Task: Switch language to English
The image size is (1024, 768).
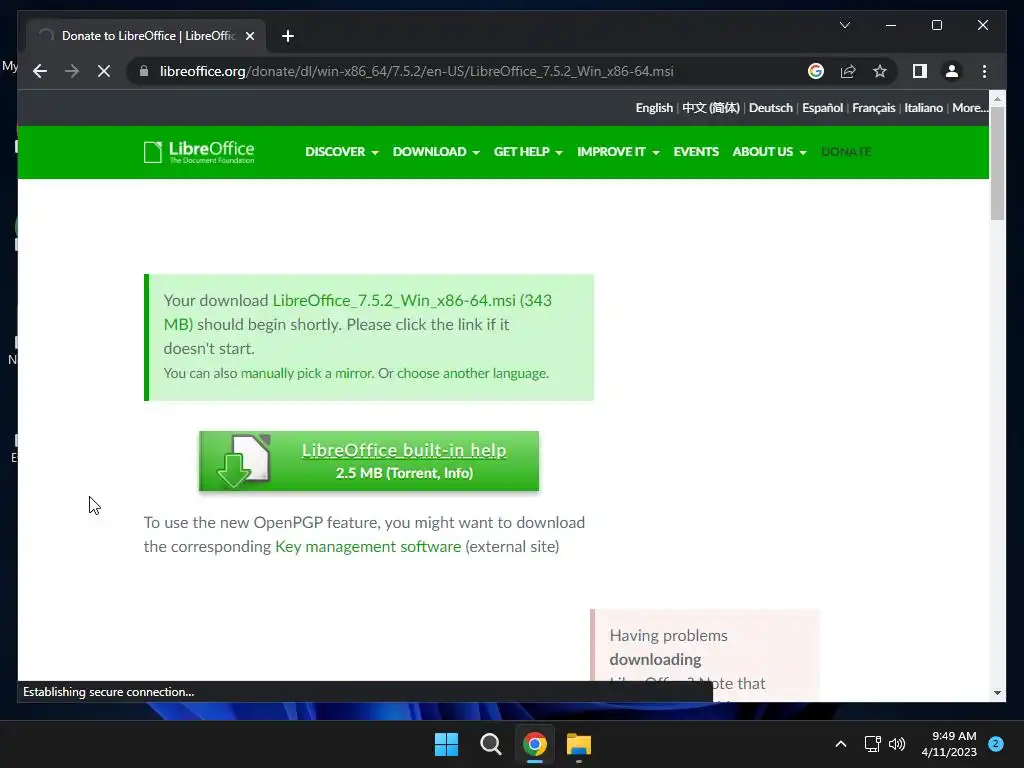Action: 654,108
